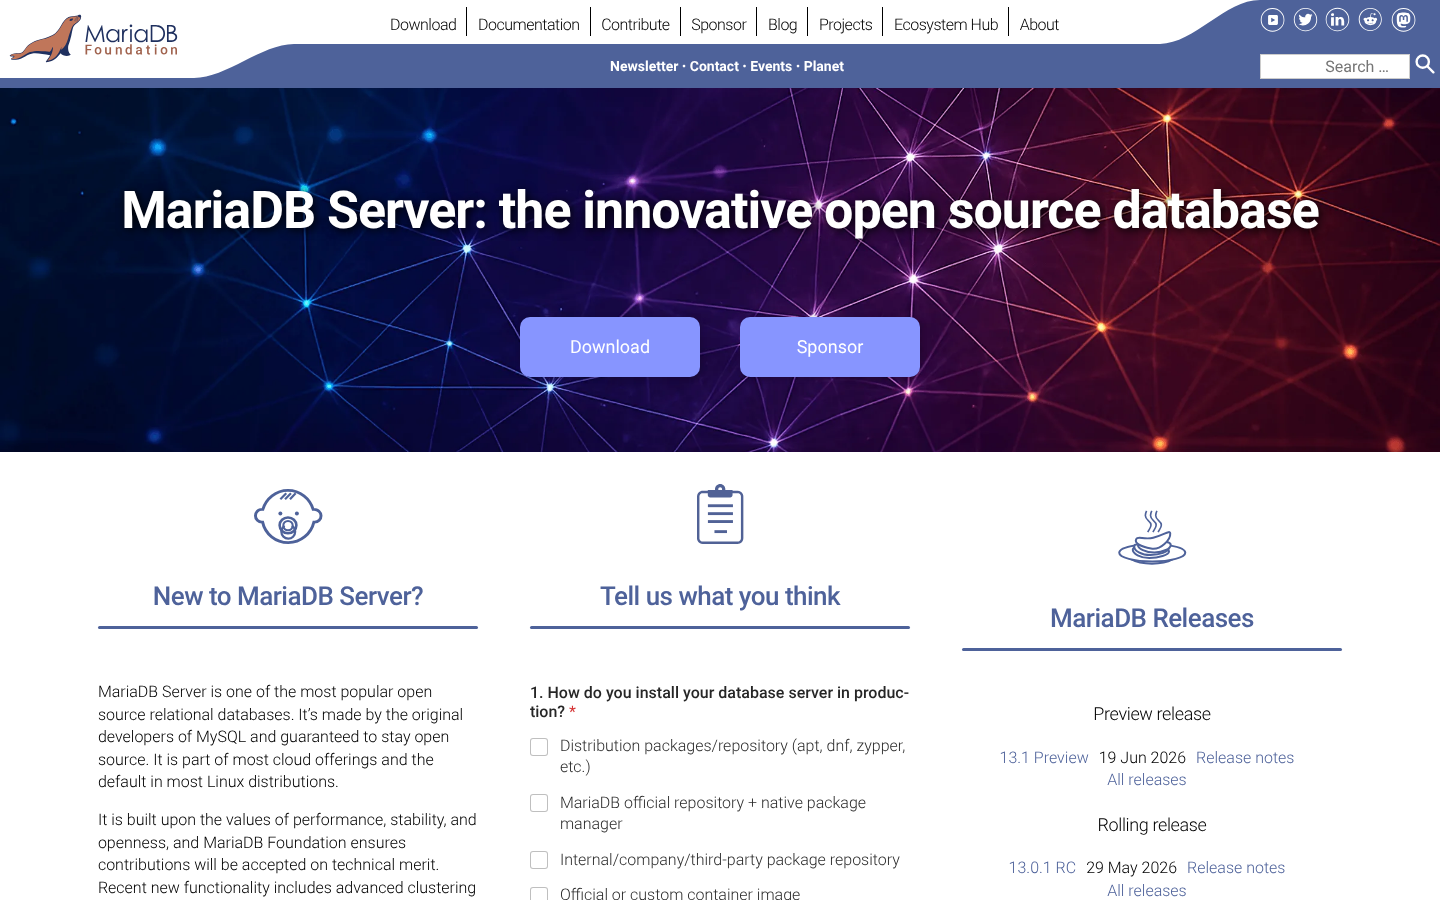Click the magnifier search icon

(x=1425, y=65)
